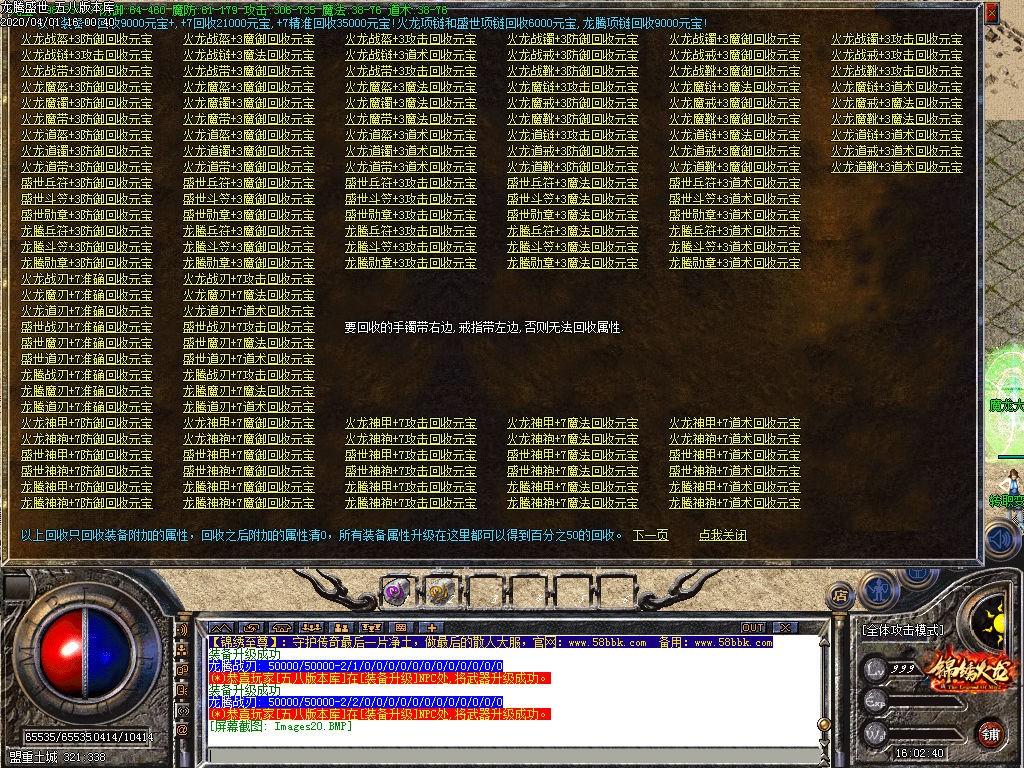The image size is (1024, 768).
Task: Use the orange scroll item in the quick belt
Action: click(440, 593)
